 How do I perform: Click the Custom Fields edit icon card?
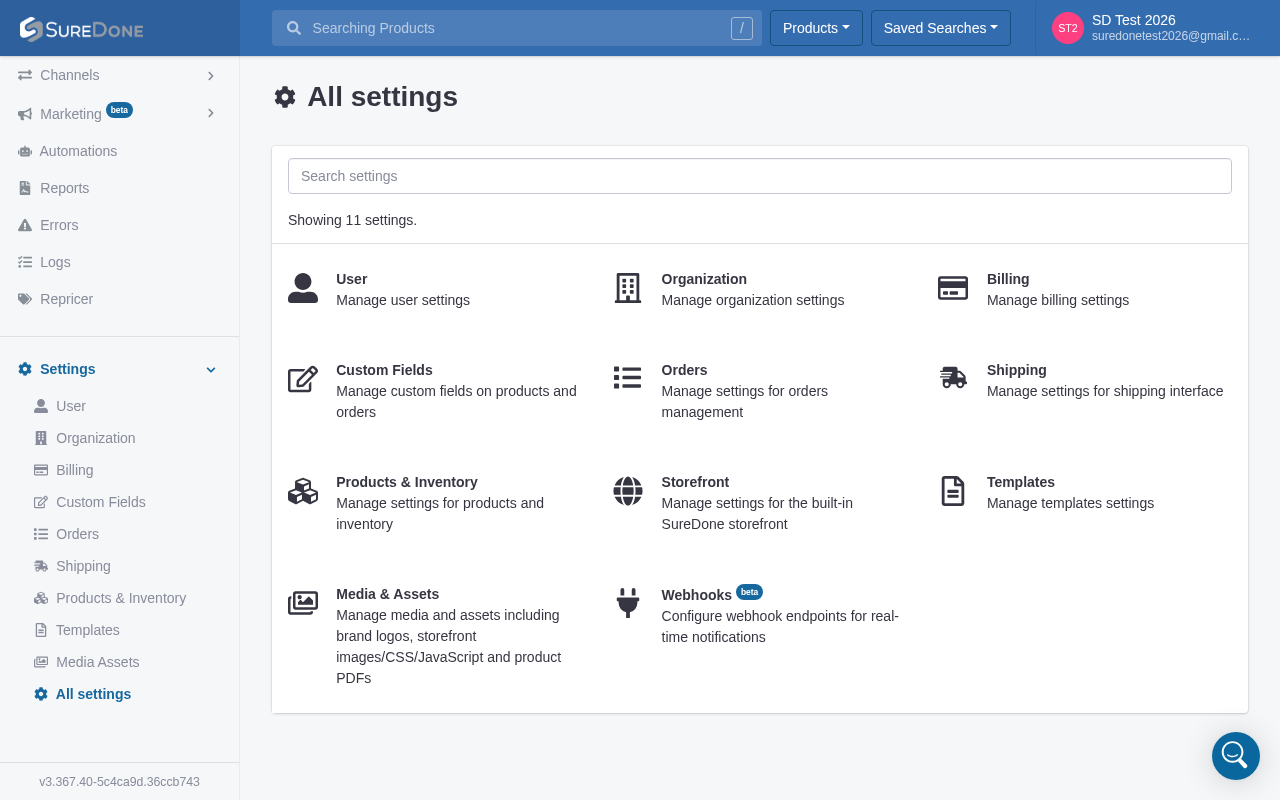click(x=303, y=379)
